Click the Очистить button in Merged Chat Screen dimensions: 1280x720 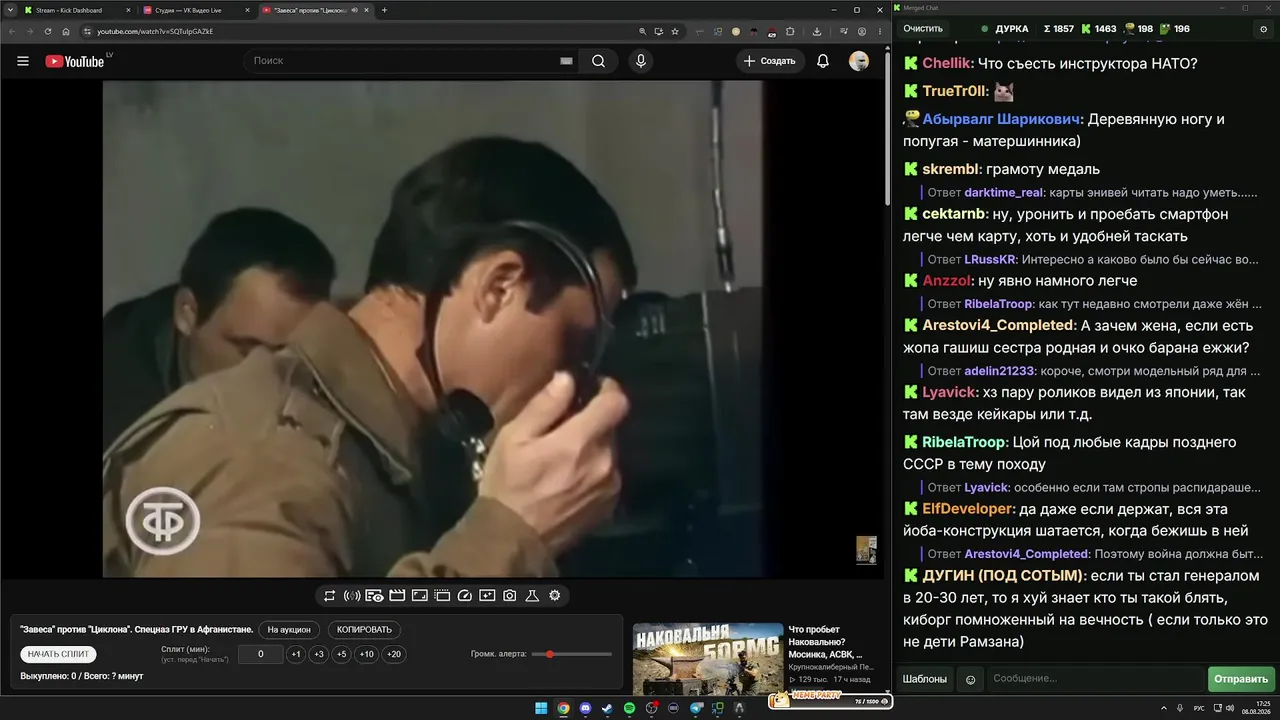click(x=923, y=29)
